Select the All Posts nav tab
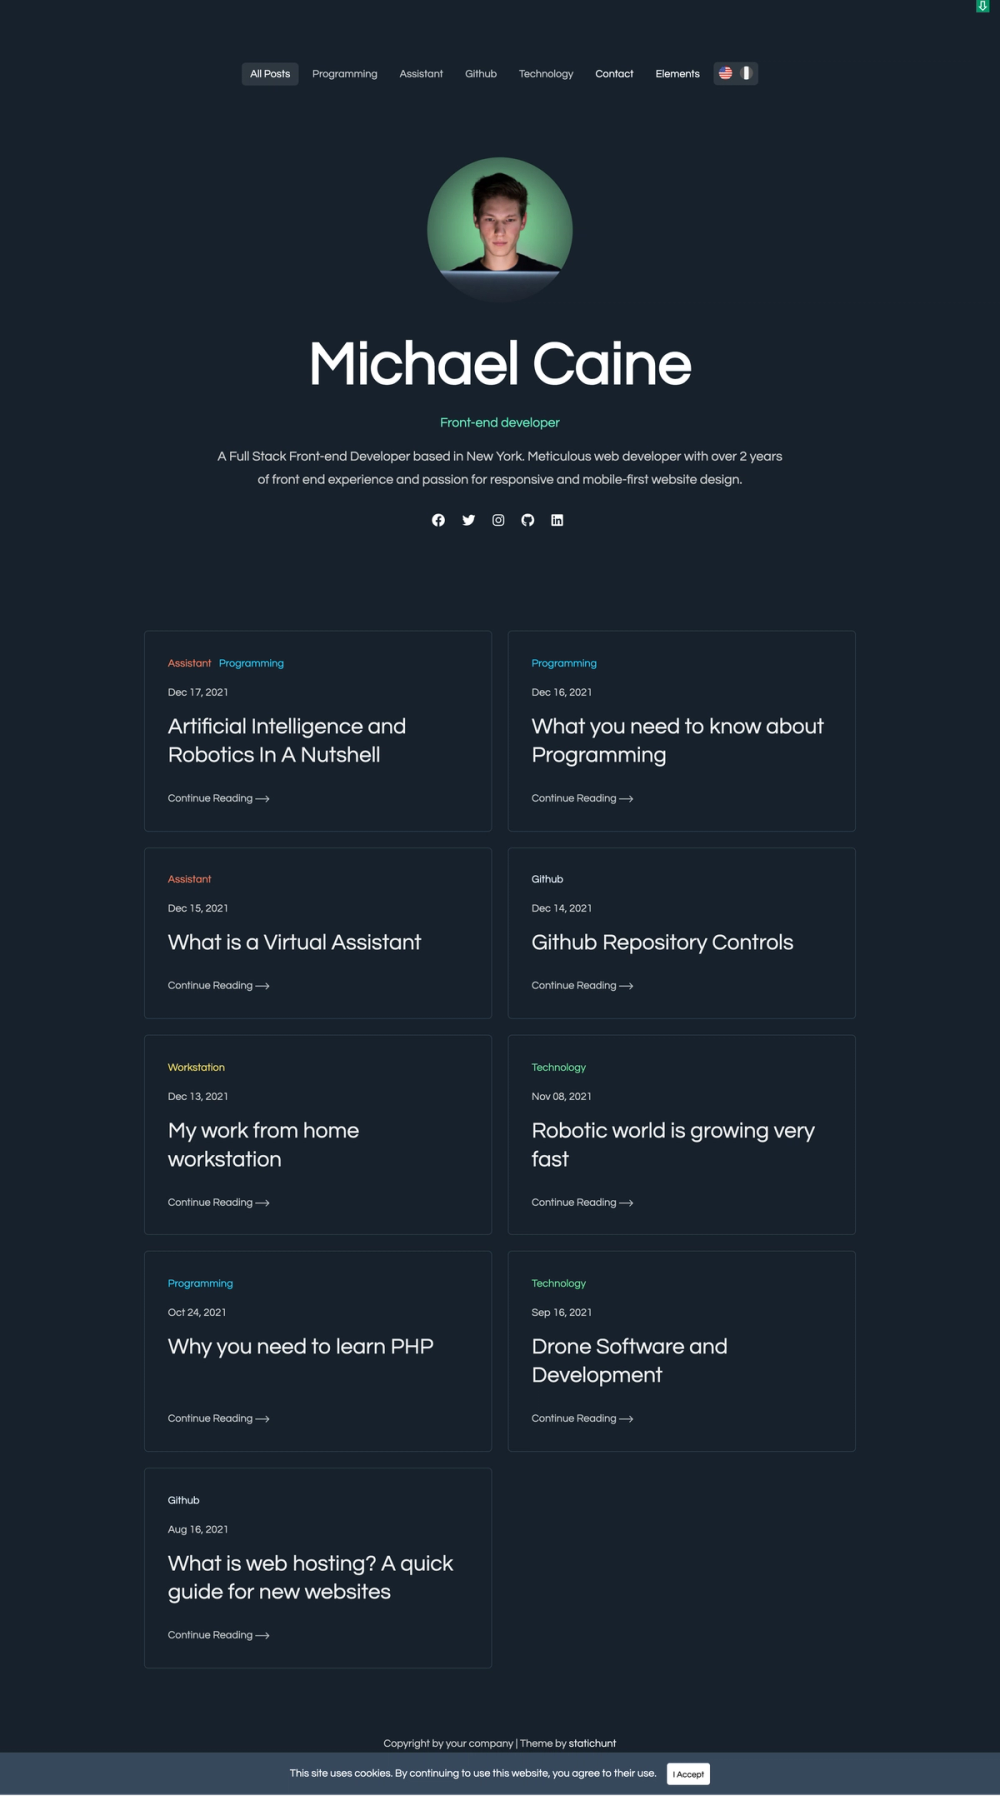The image size is (1000, 1796). [x=270, y=74]
